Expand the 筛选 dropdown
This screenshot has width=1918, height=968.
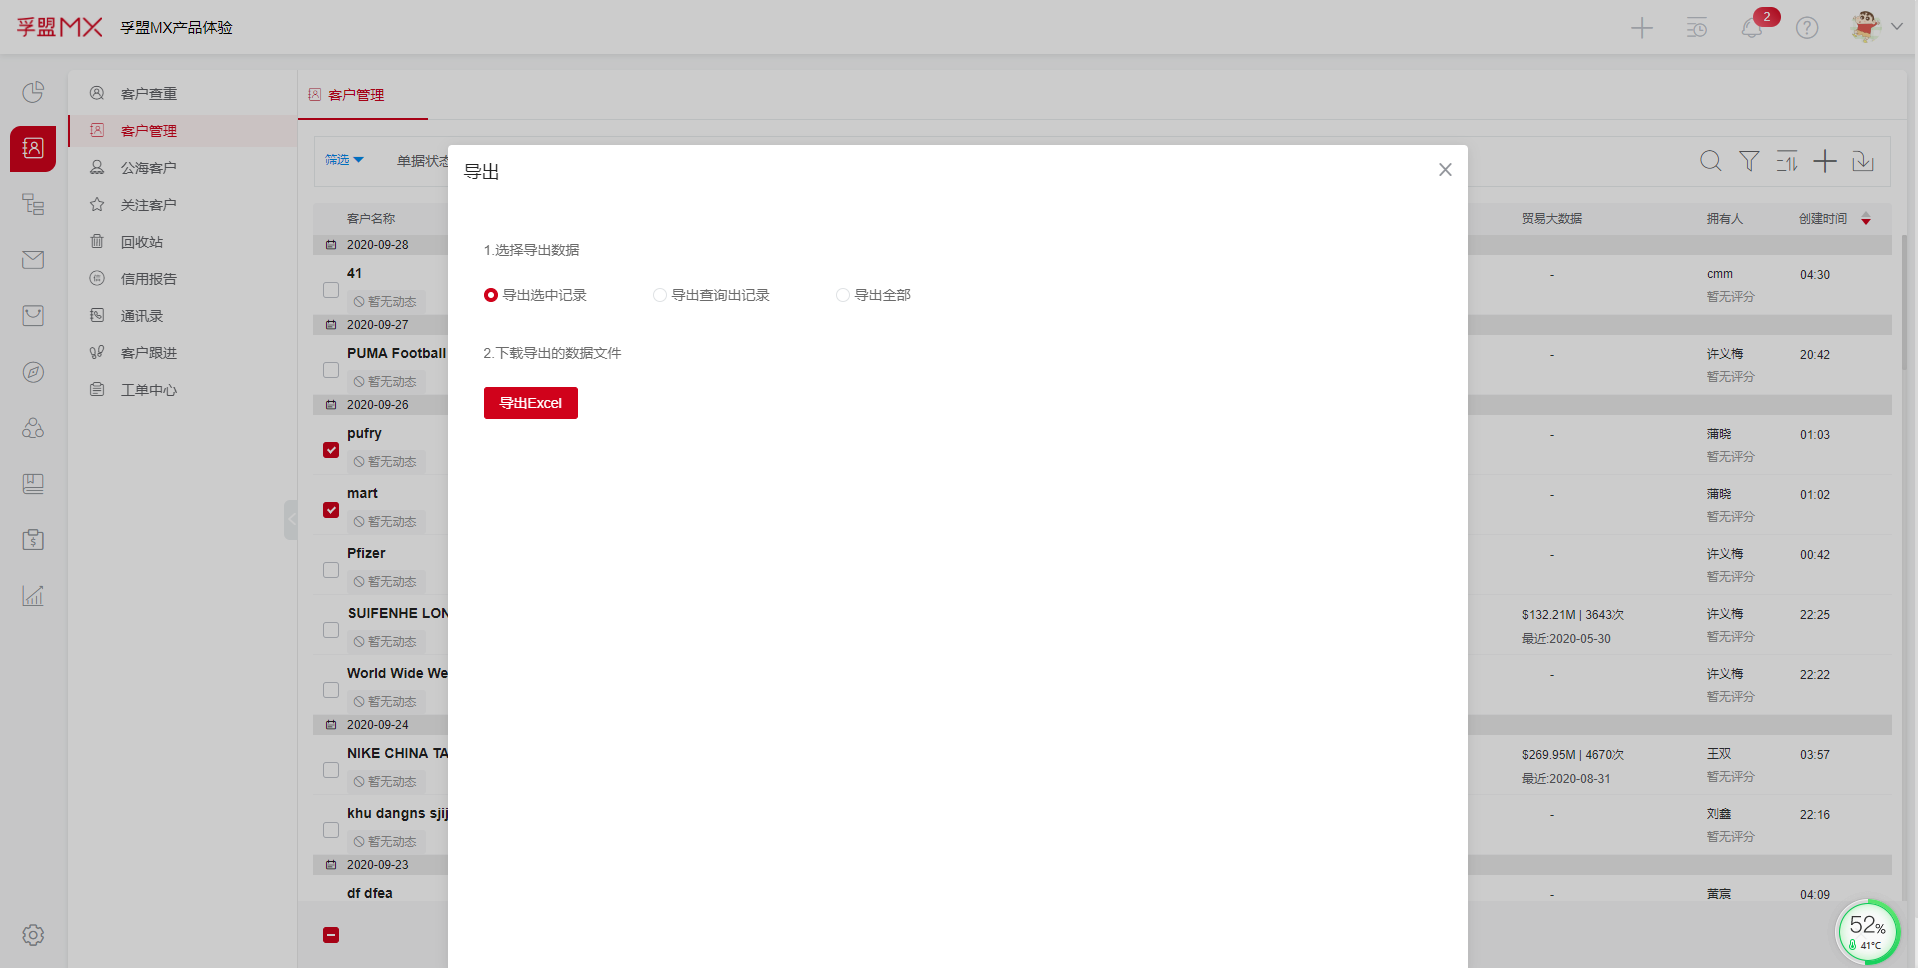click(x=344, y=160)
